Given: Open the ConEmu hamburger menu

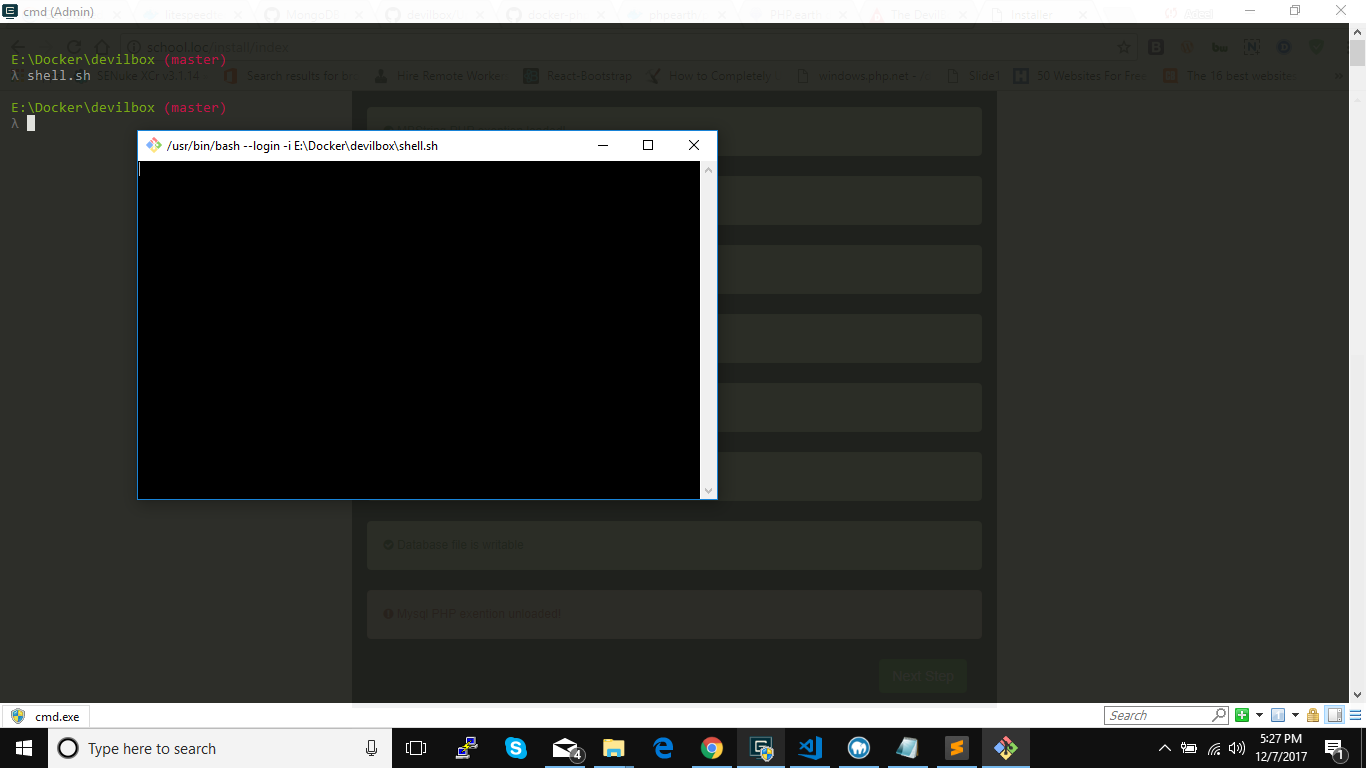Looking at the screenshot, I should pyautogui.click(x=1357, y=714).
